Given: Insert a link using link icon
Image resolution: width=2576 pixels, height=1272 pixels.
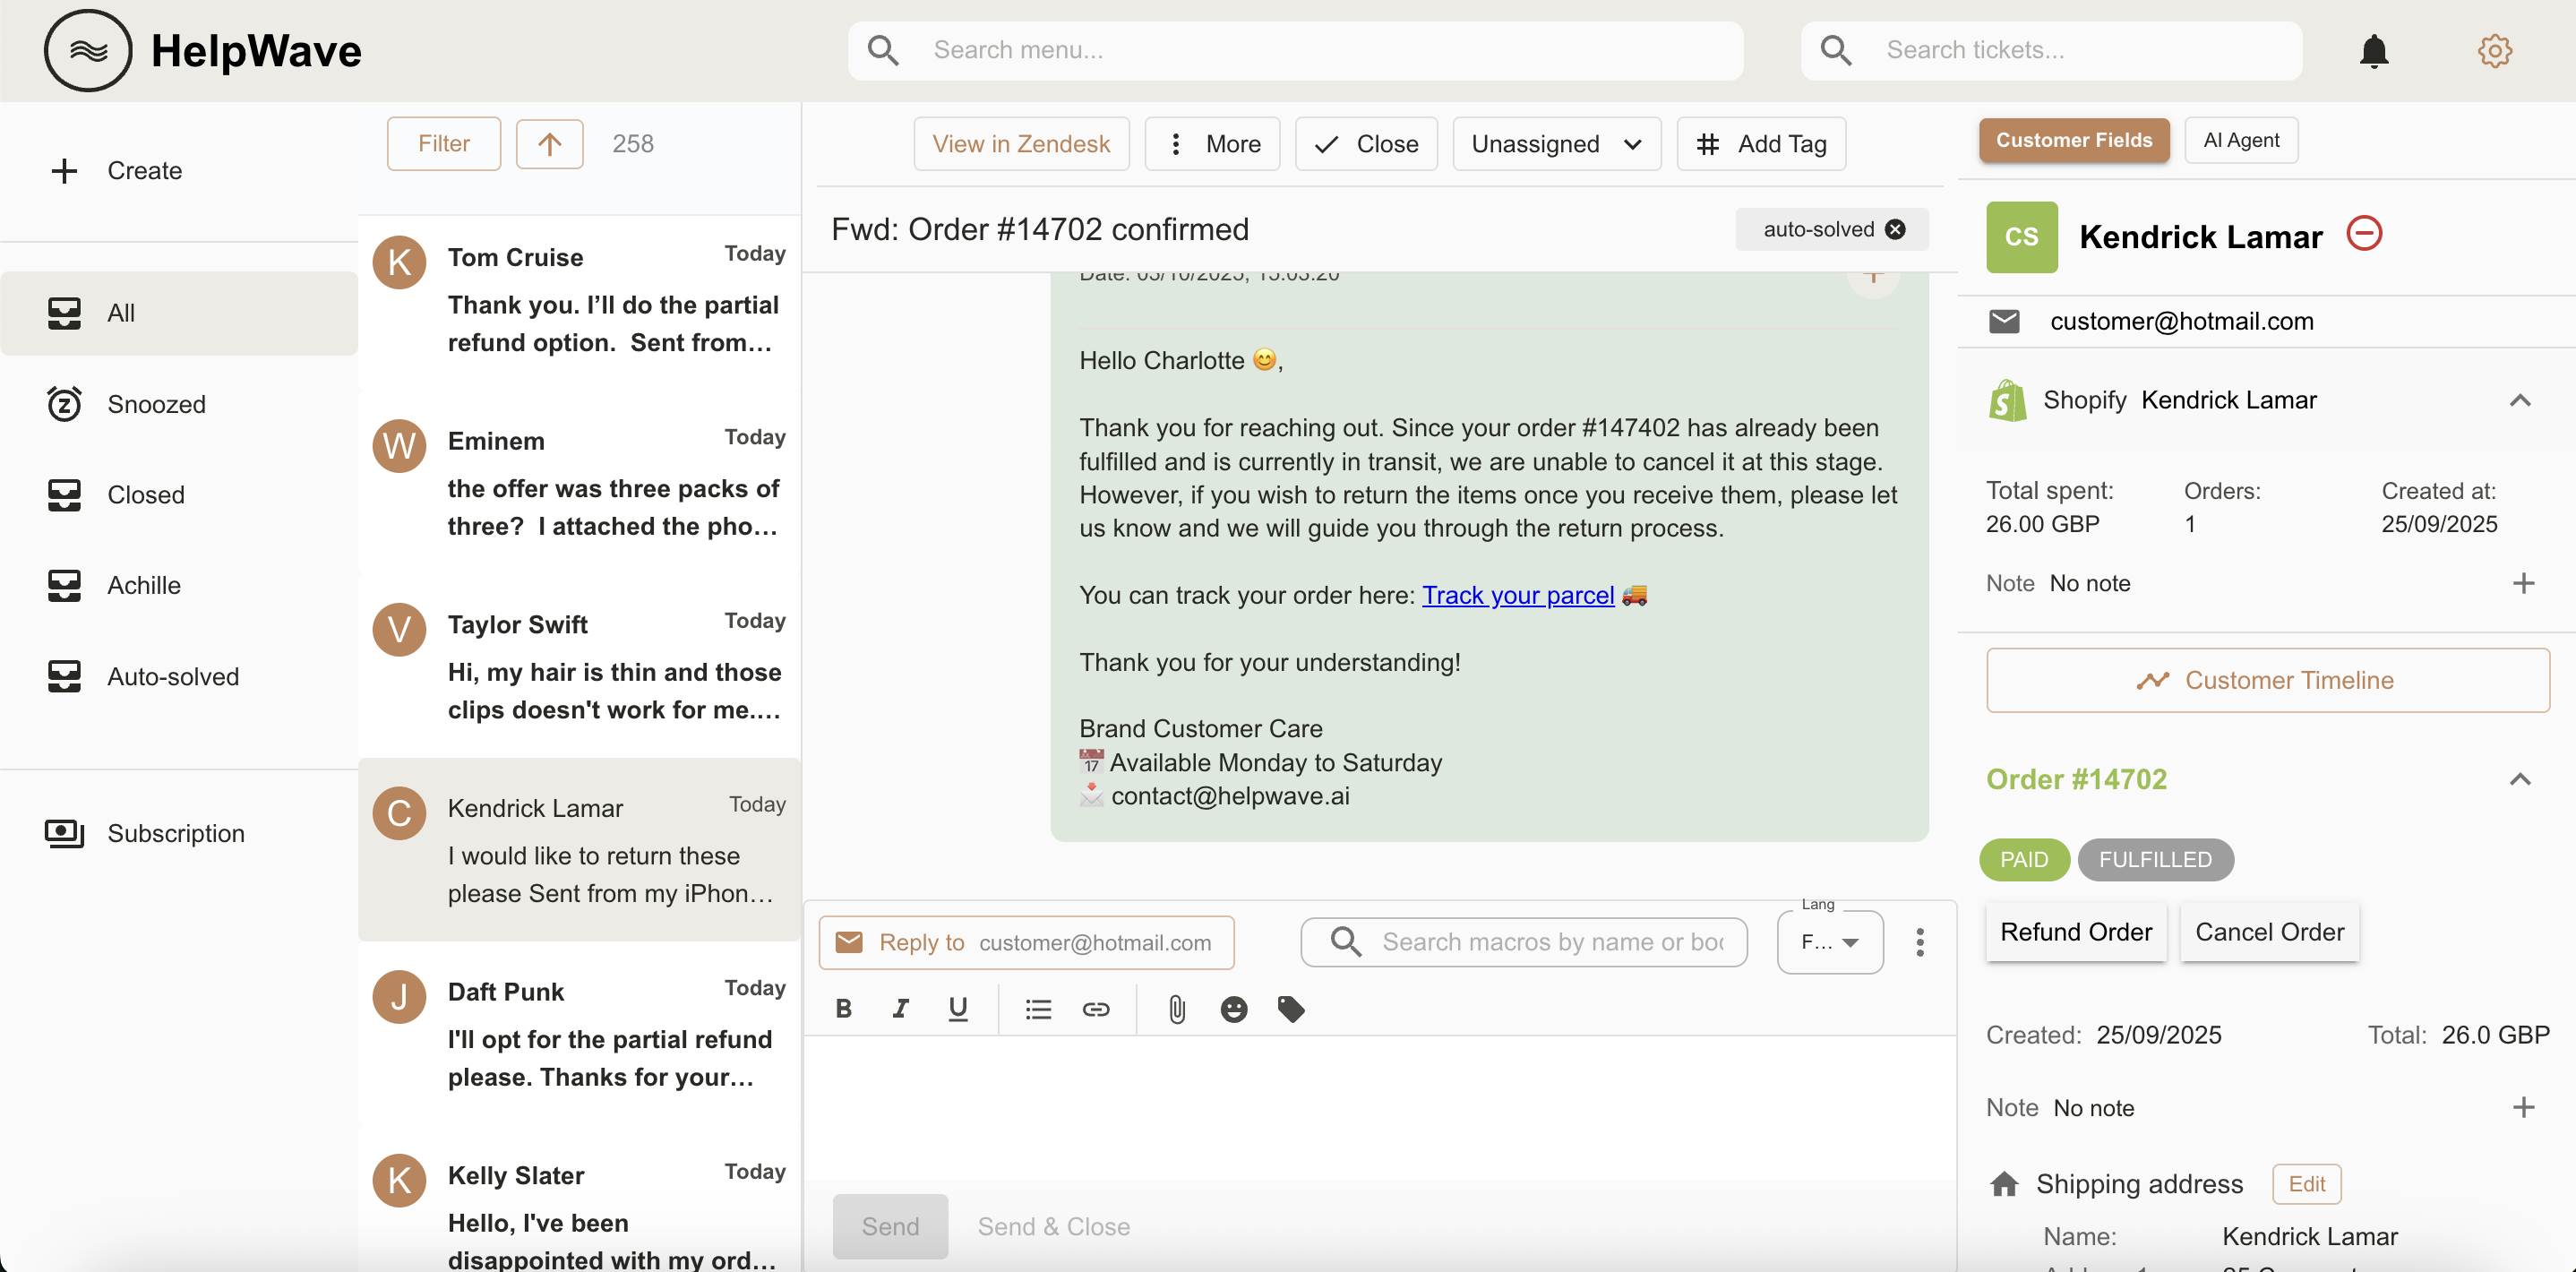Looking at the screenshot, I should (1095, 1009).
